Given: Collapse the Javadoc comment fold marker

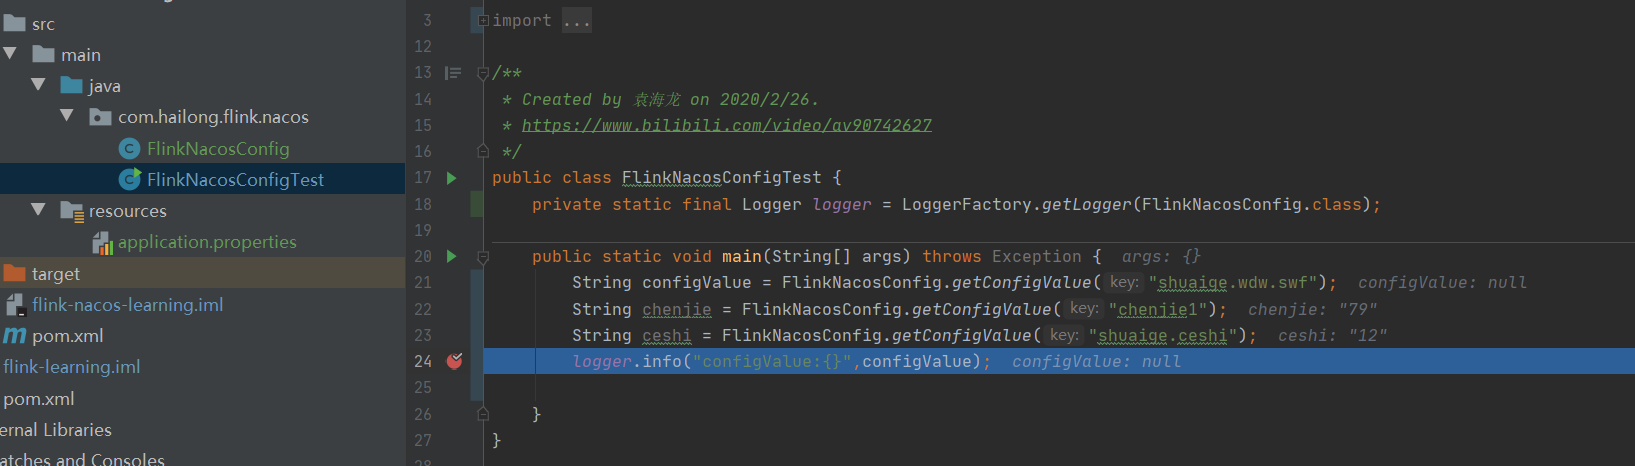Looking at the screenshot, I should [x=483, y=73].
